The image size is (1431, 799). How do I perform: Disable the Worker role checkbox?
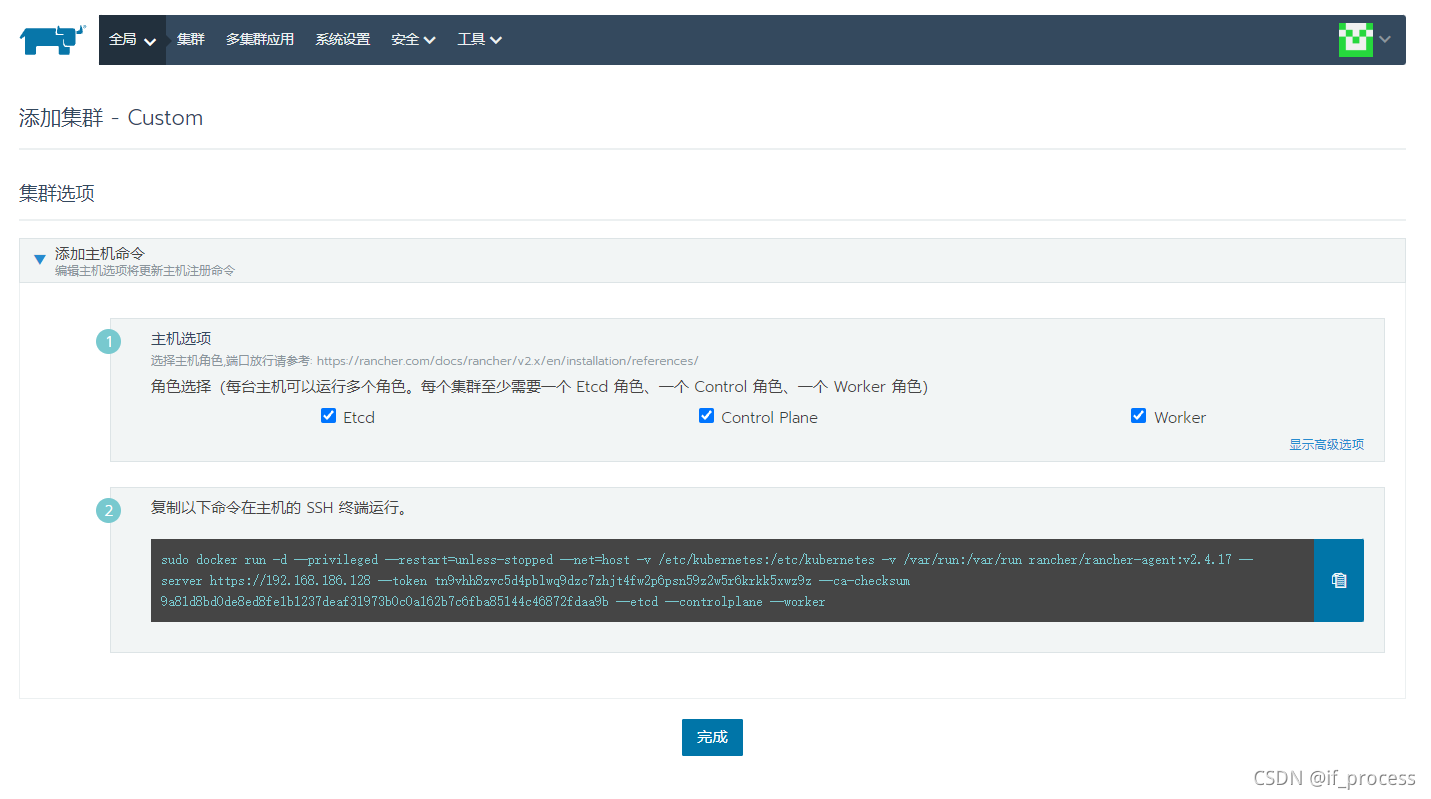(x=1138, y=416)
